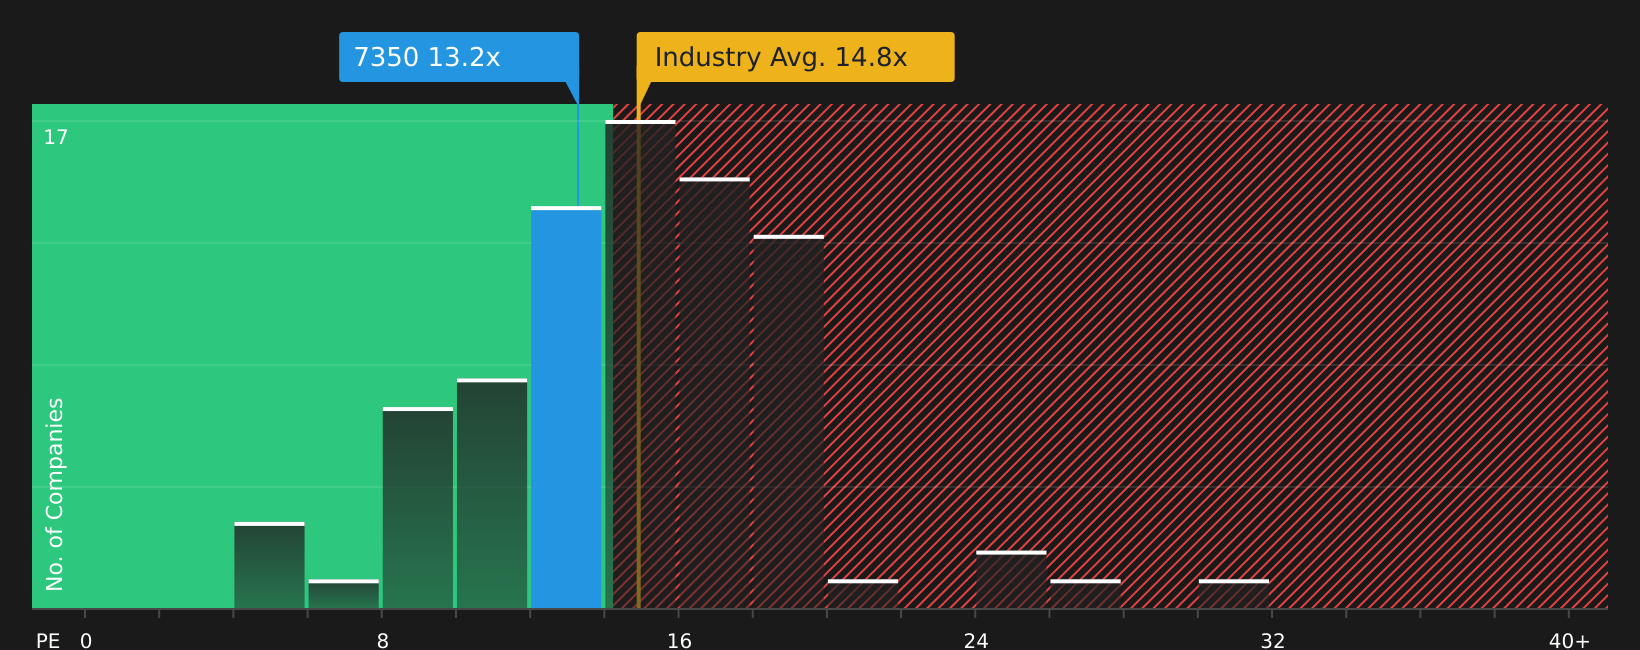This screenshot has height=650, width=1640.
Task: Click the PE axis title text
Action: pos(48,641)
